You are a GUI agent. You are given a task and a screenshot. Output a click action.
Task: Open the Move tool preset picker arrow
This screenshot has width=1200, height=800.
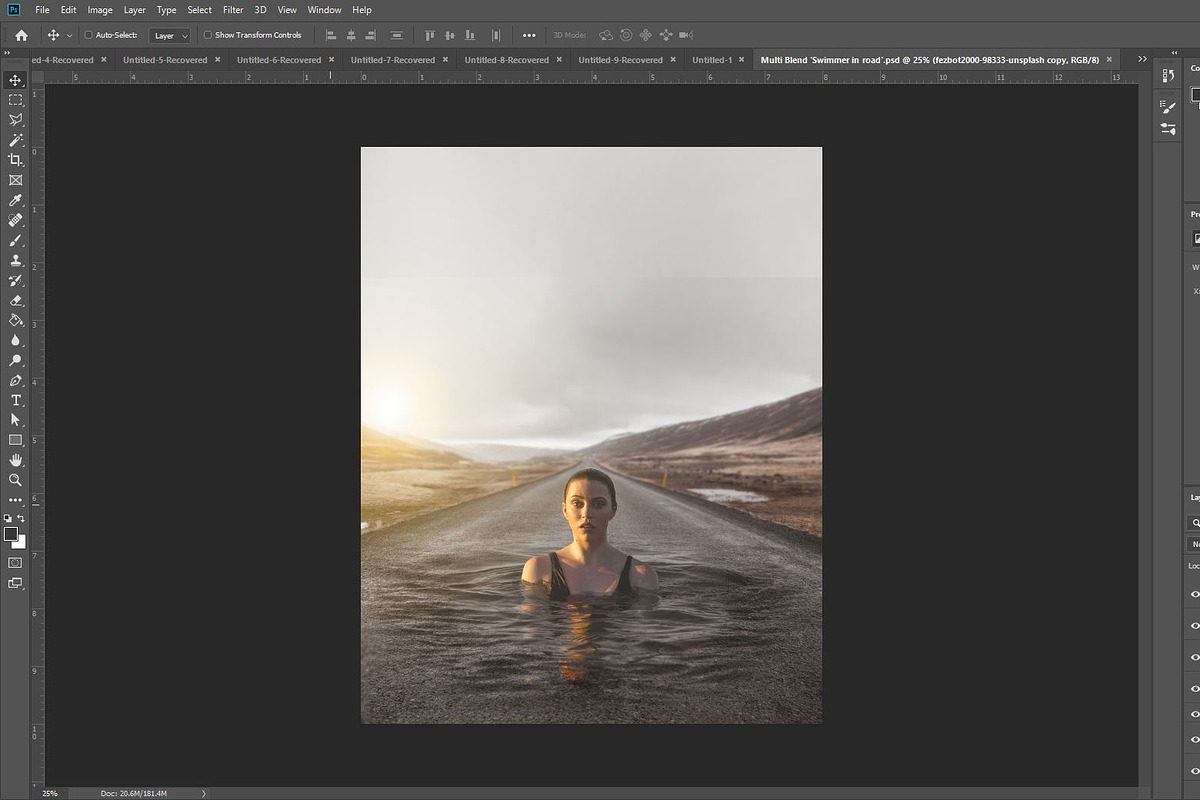pyautogui.click(x=69, y=35)
